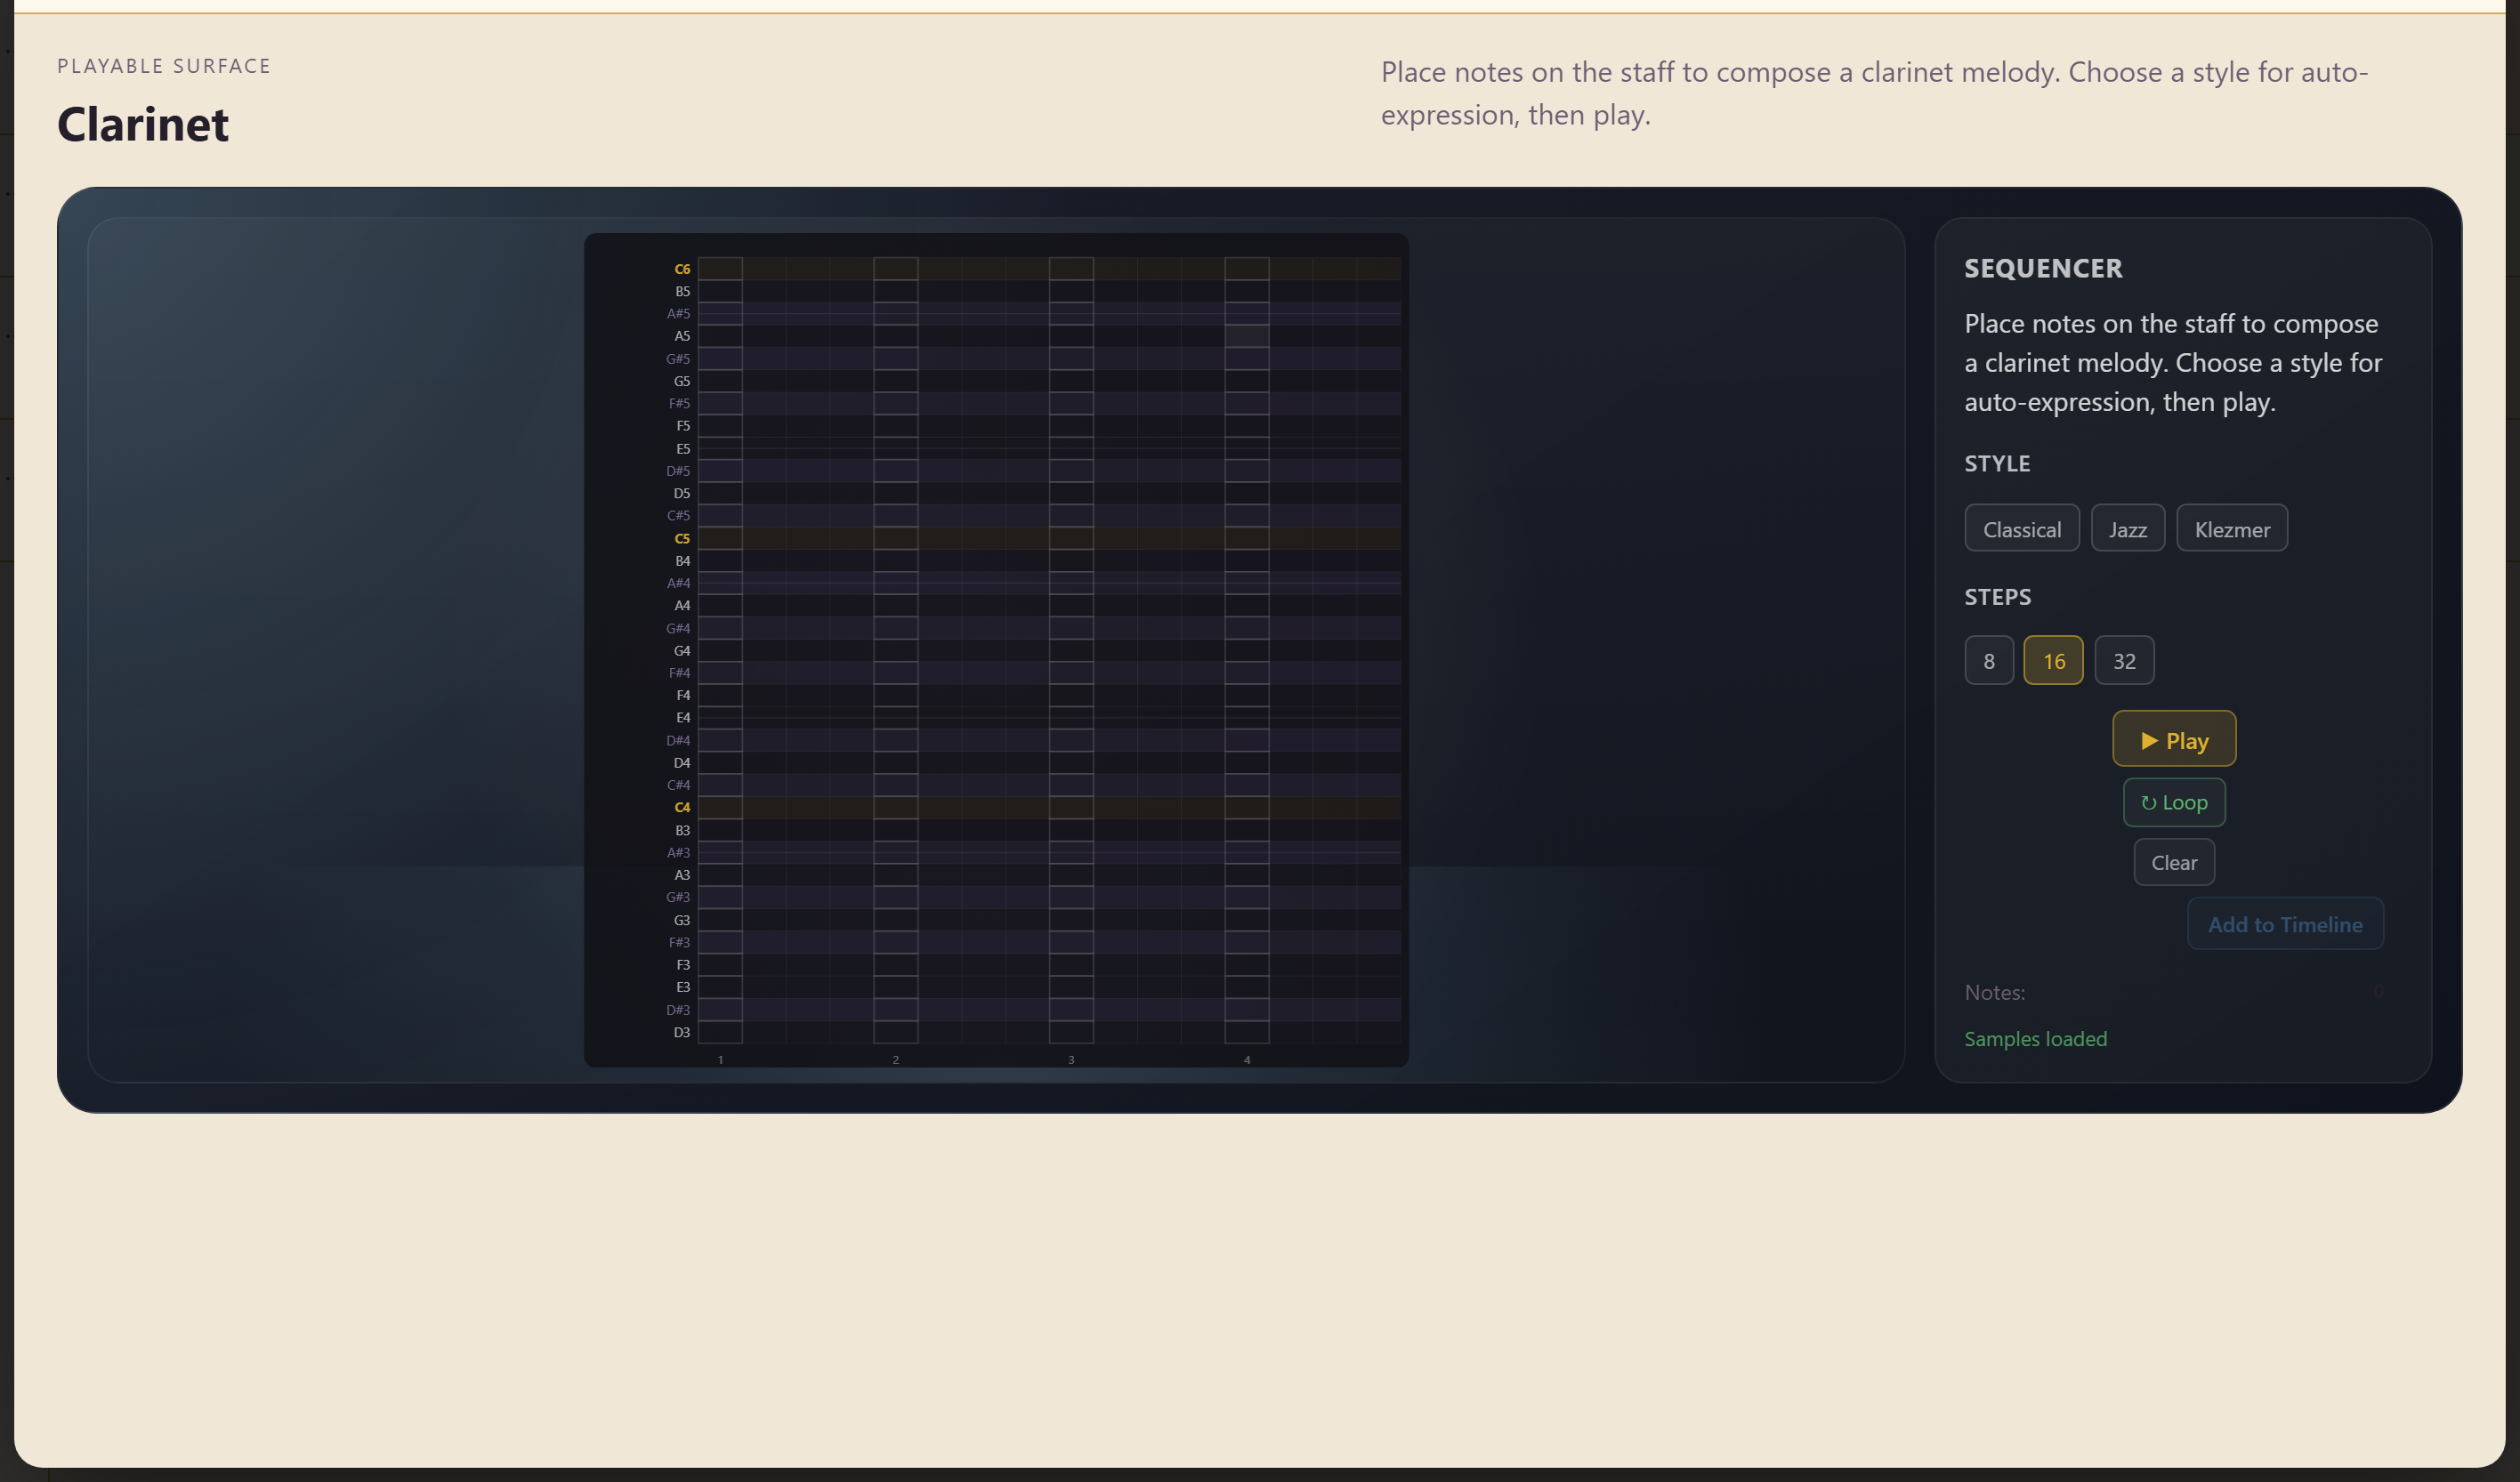This screenshot has height=1482, width=2520.
Task: Click the C4 pitch label
Action: point(682,807)
